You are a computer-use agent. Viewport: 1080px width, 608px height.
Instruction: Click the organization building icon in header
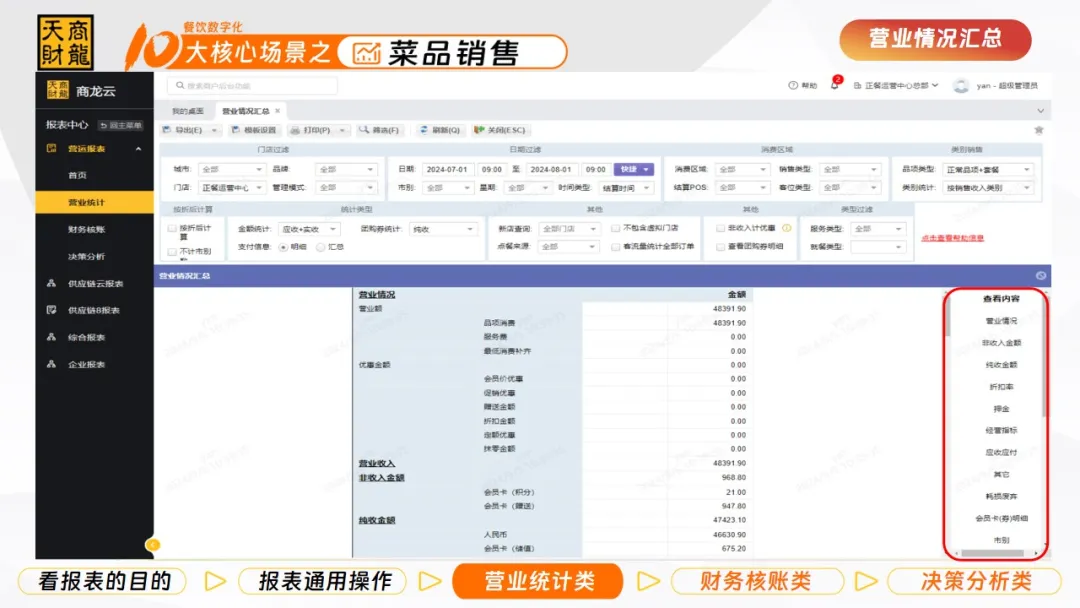pyautogui.click(x=858, y=85)
